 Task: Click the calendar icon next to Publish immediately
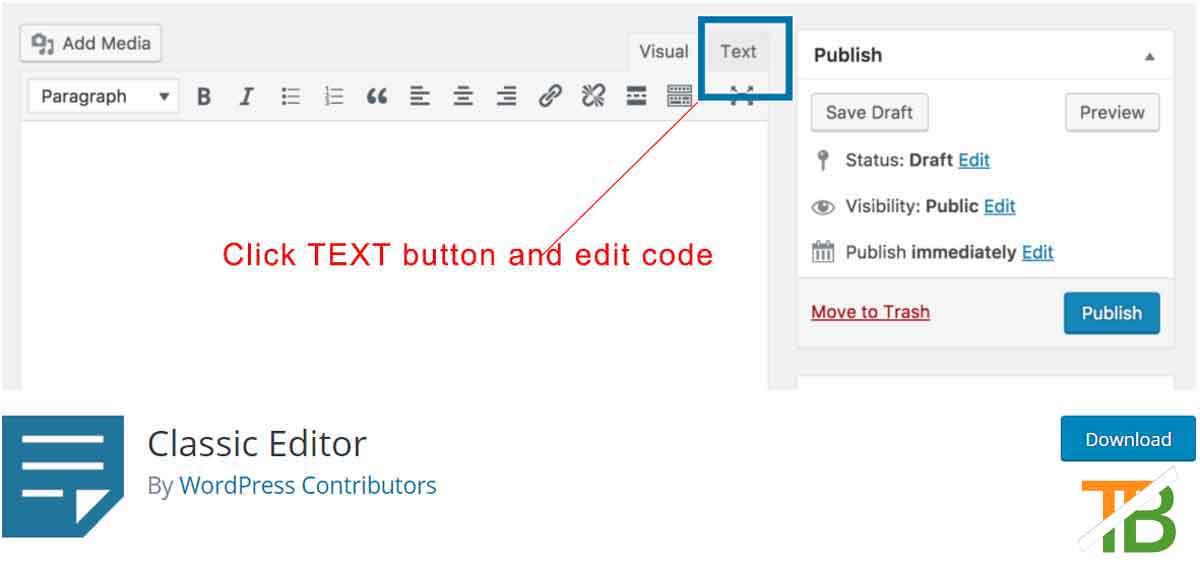823,252
